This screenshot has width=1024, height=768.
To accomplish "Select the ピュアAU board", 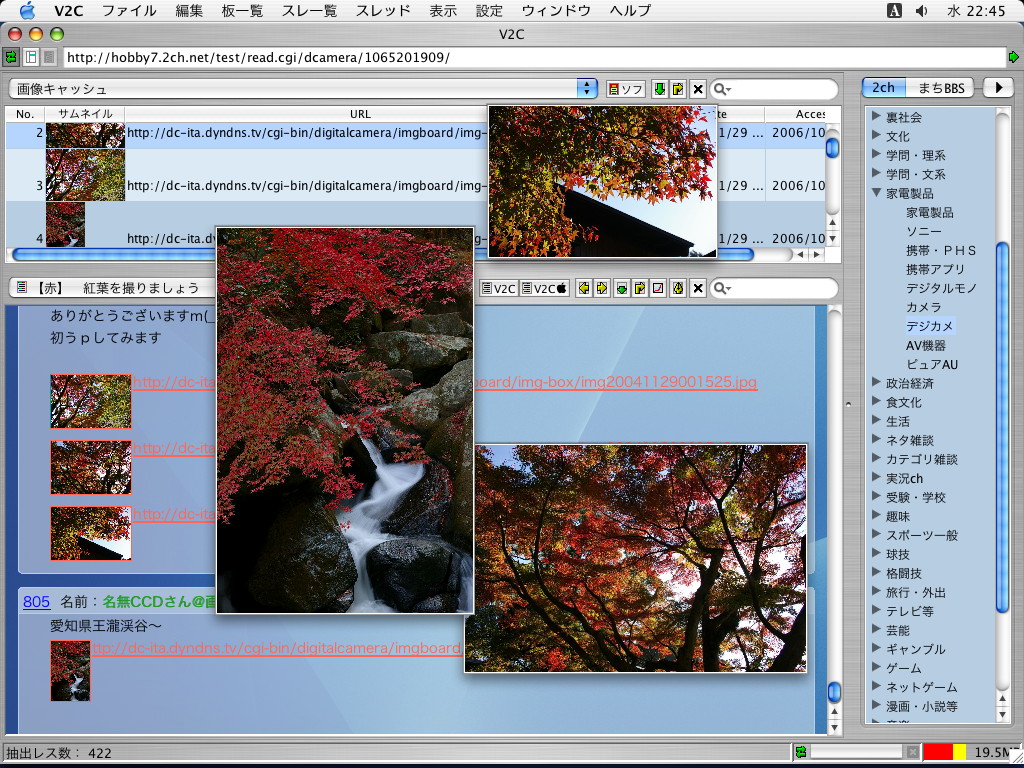I will pos(932,364).
